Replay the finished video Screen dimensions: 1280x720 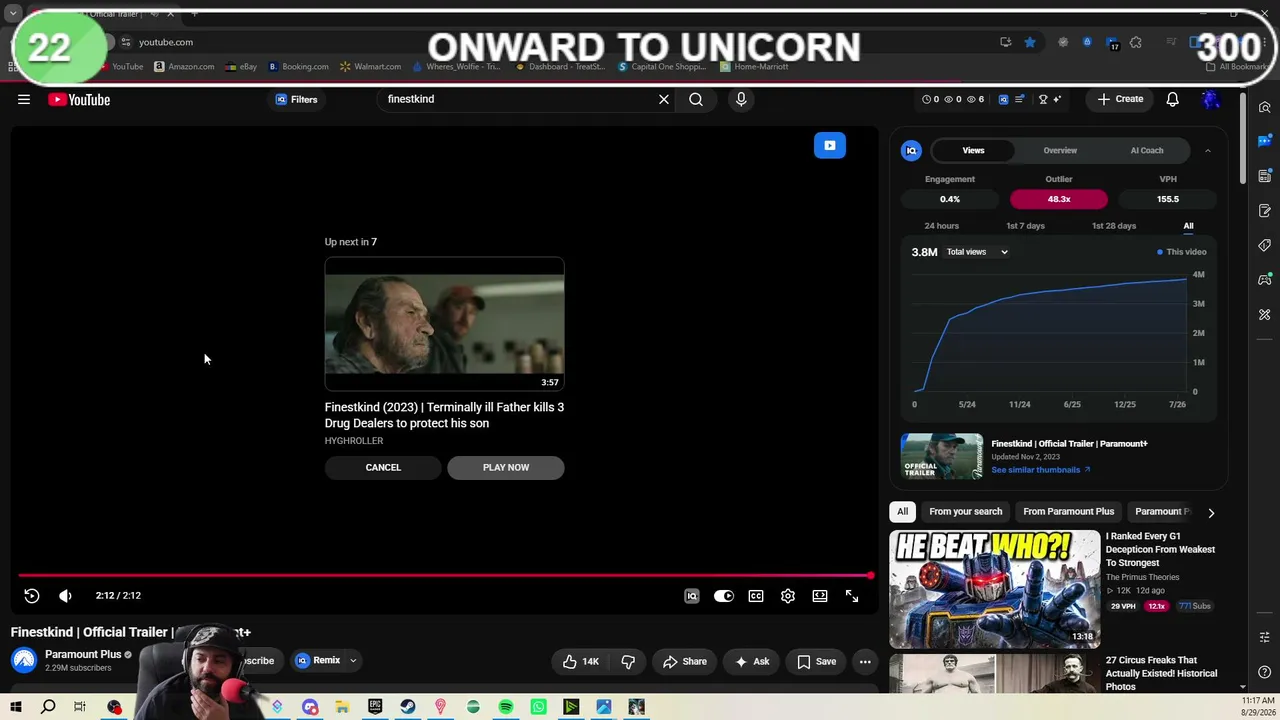(x=32, y=596)
